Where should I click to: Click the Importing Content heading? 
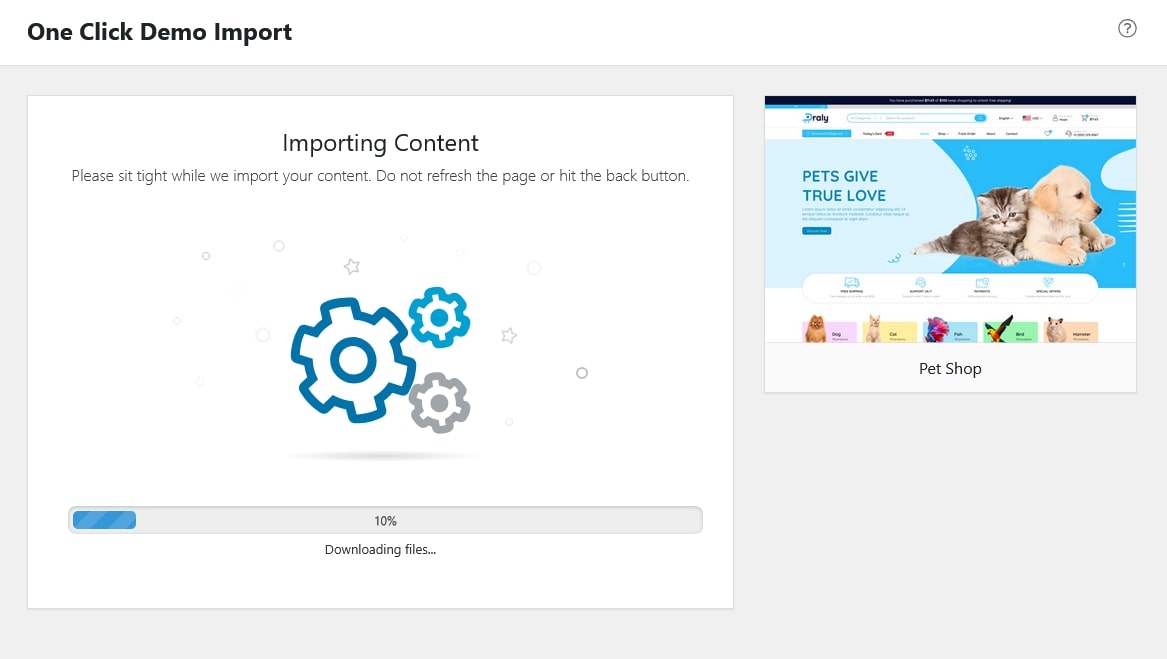(x=380, y=143)
